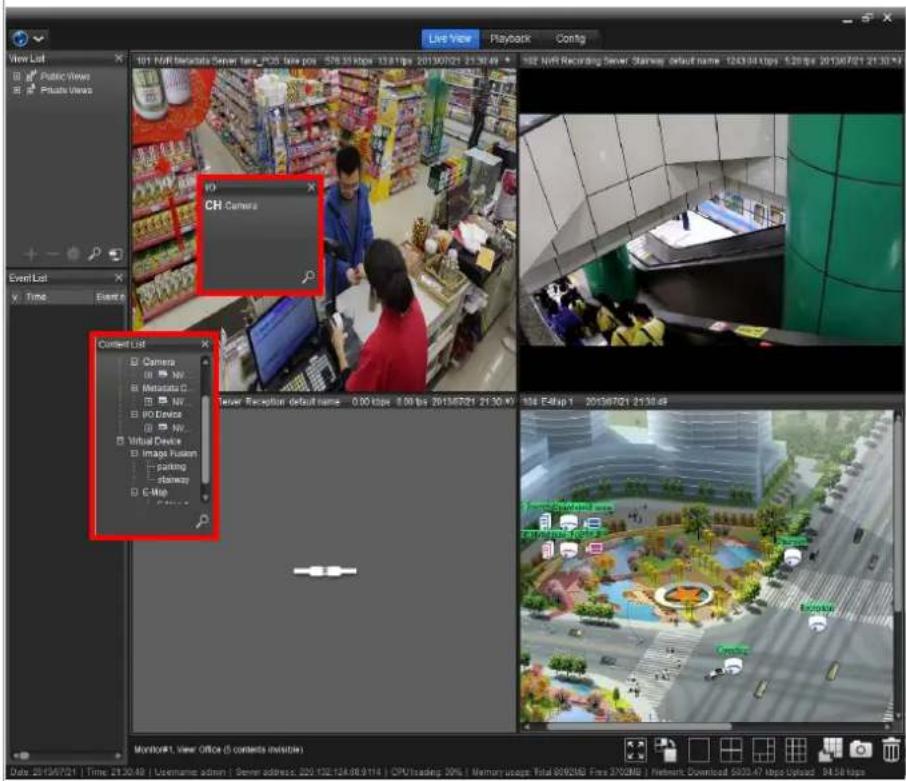
Task: Click the Event List filter funnel icon
Action: pos(15,297)
